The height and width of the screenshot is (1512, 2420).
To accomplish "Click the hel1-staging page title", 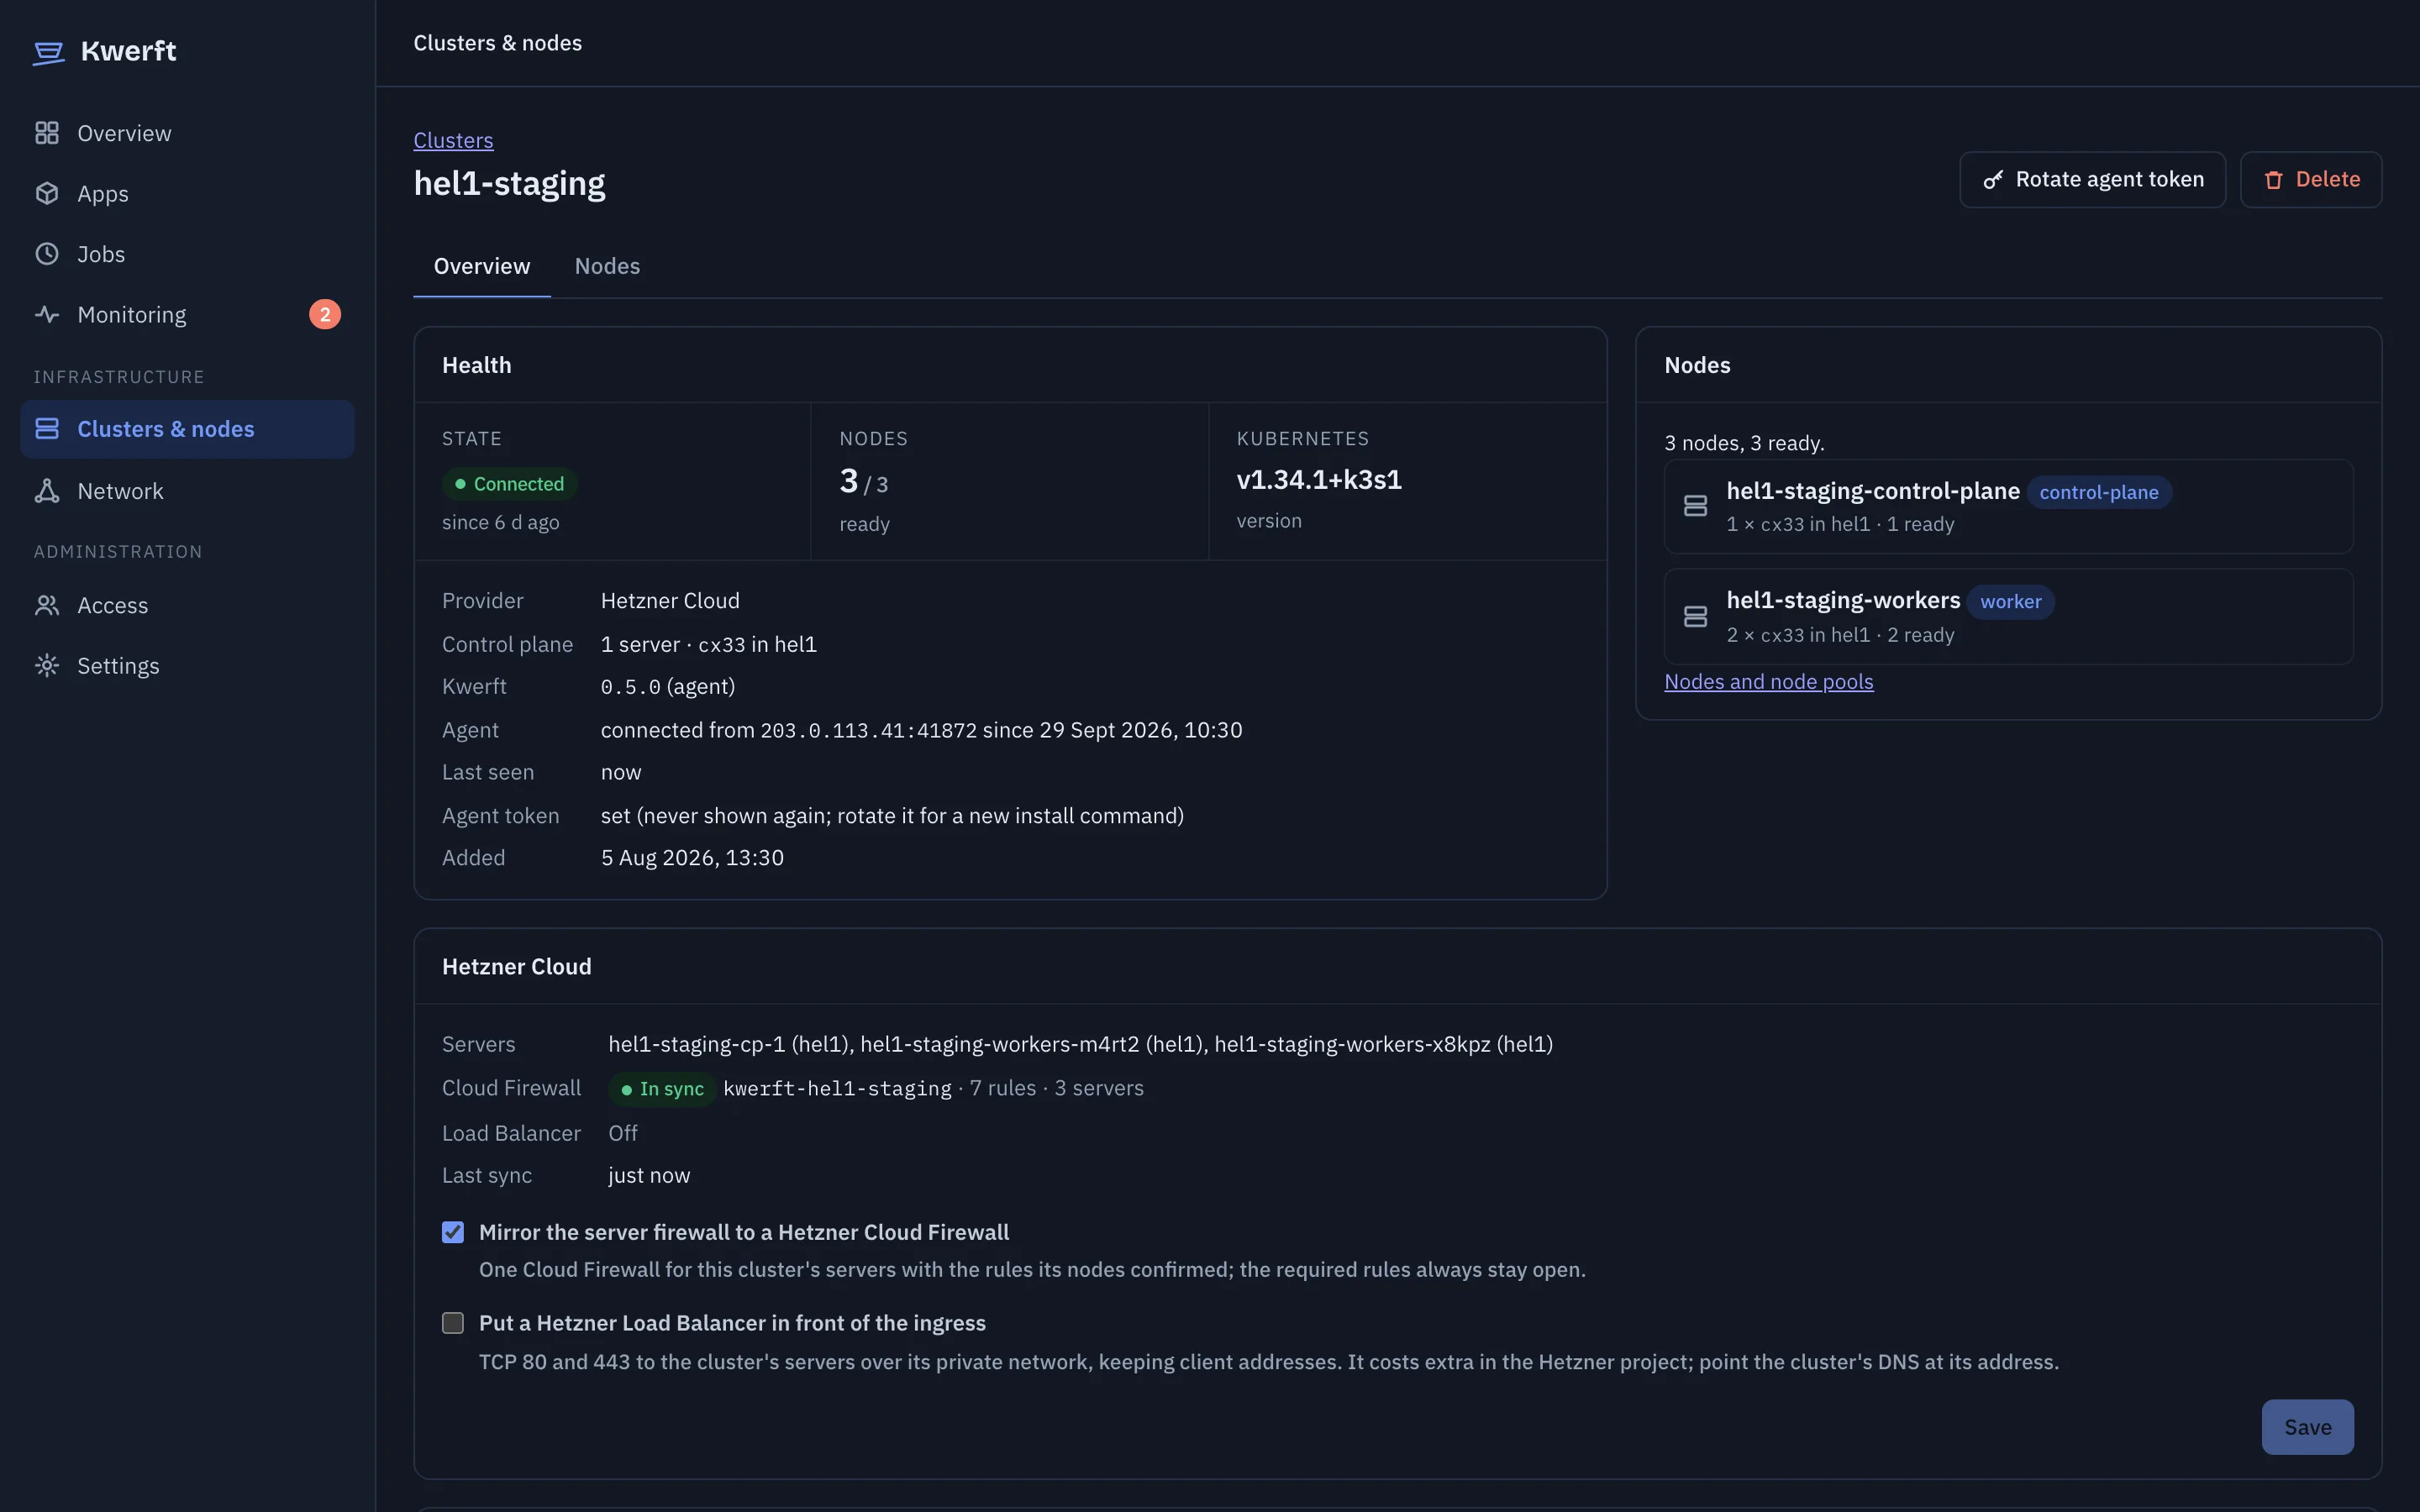I will [x=509, y=184].
